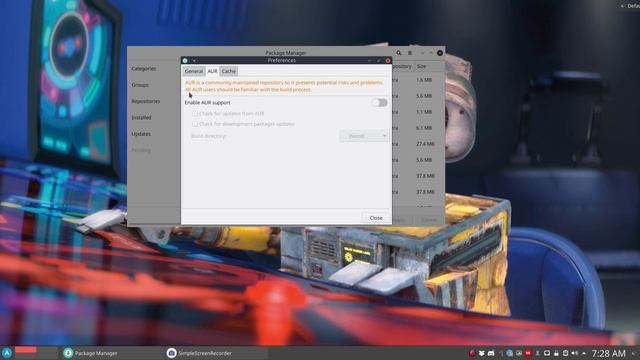Select Repositories in Package Manager sidebar
Viewport: 640px width, 360px height.
[x=146, y=101]
